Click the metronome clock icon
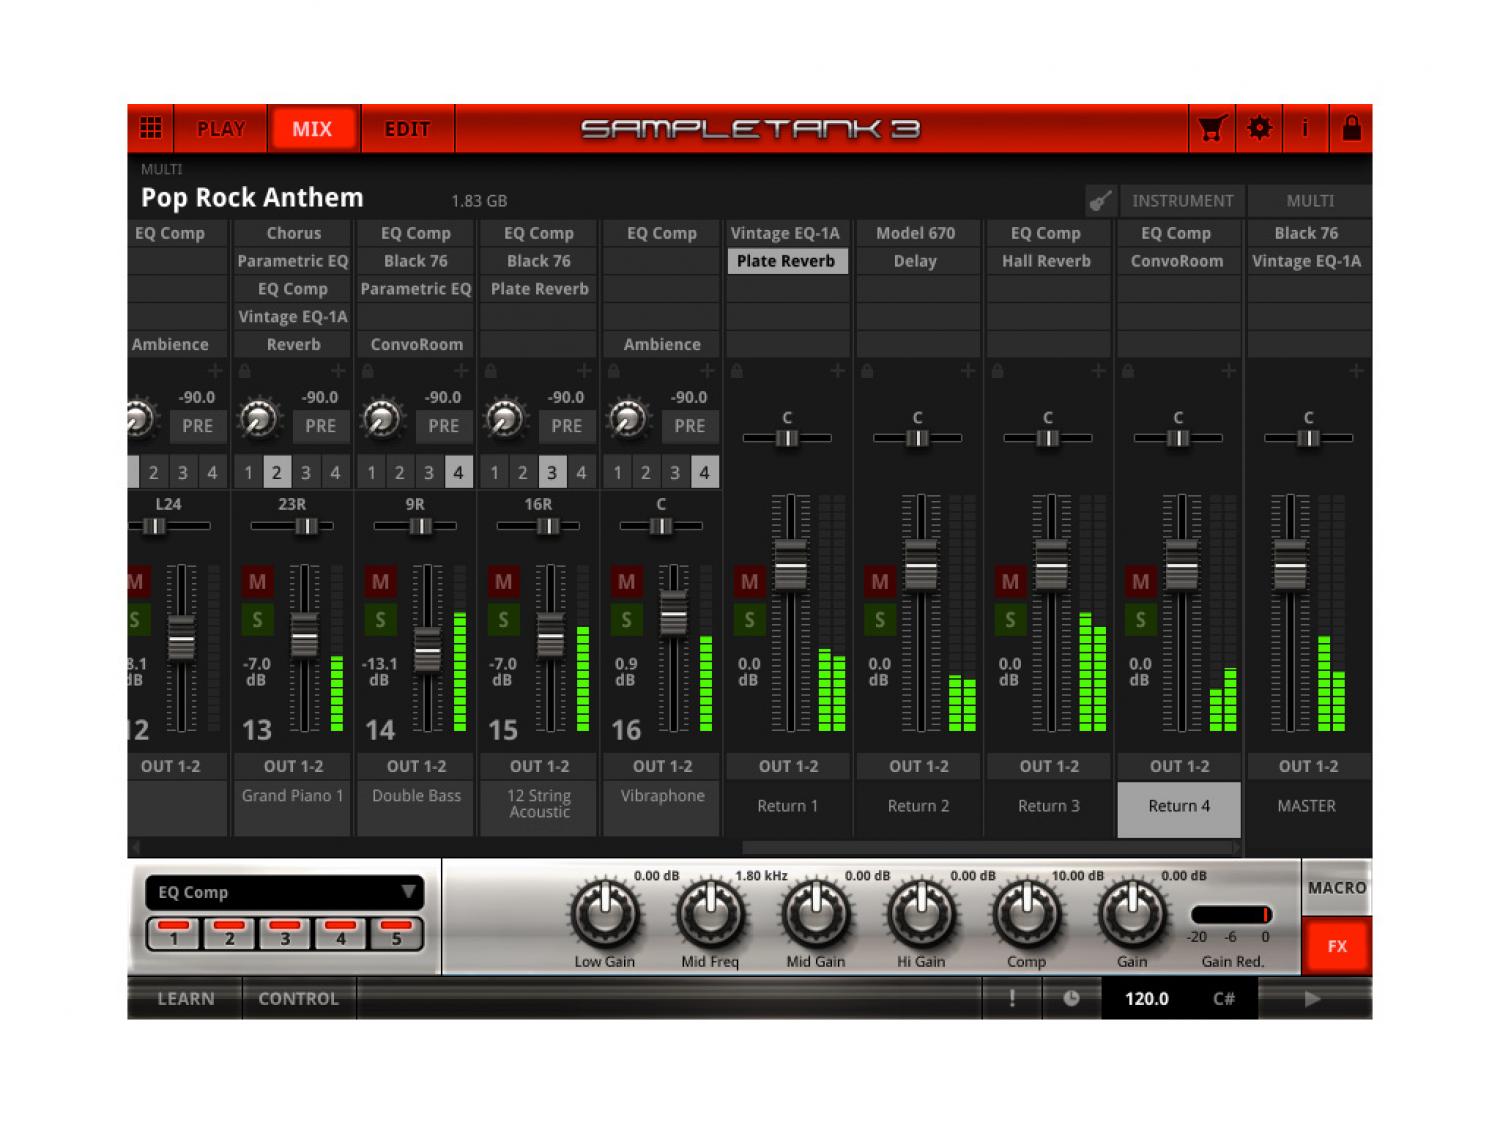Image resolution: width=1500 pixels, height=1125 pixels. click(1071, 998)
